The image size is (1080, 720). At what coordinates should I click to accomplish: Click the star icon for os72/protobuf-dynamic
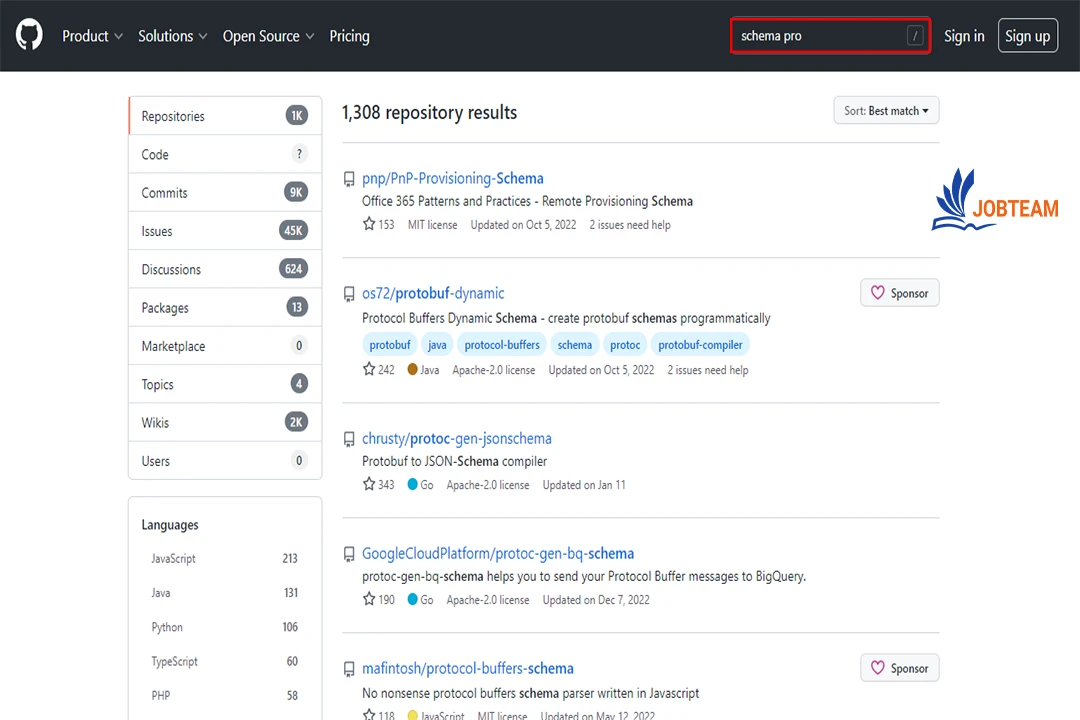tap(369, 370)
